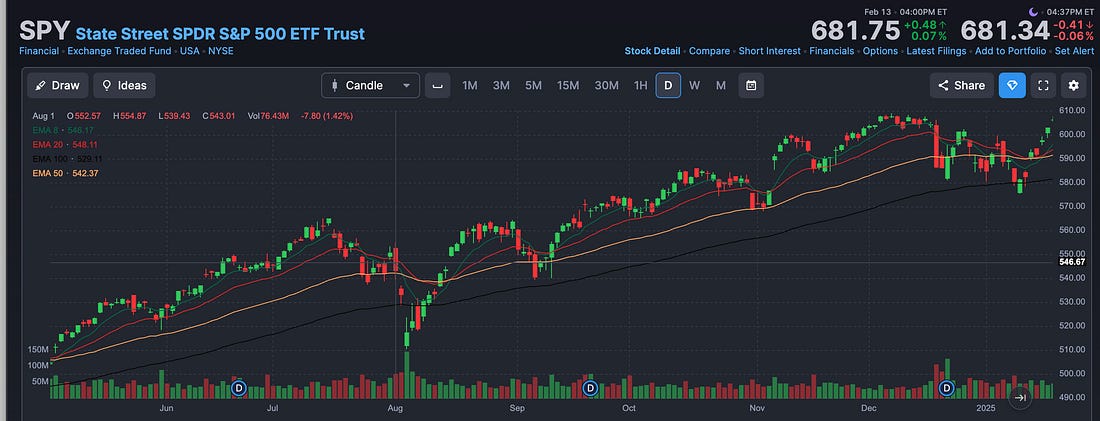Toggle fullscreen chart icon
This screenshot has width=1100, height=421.
pyautogui.click(x=1043, y=86)
